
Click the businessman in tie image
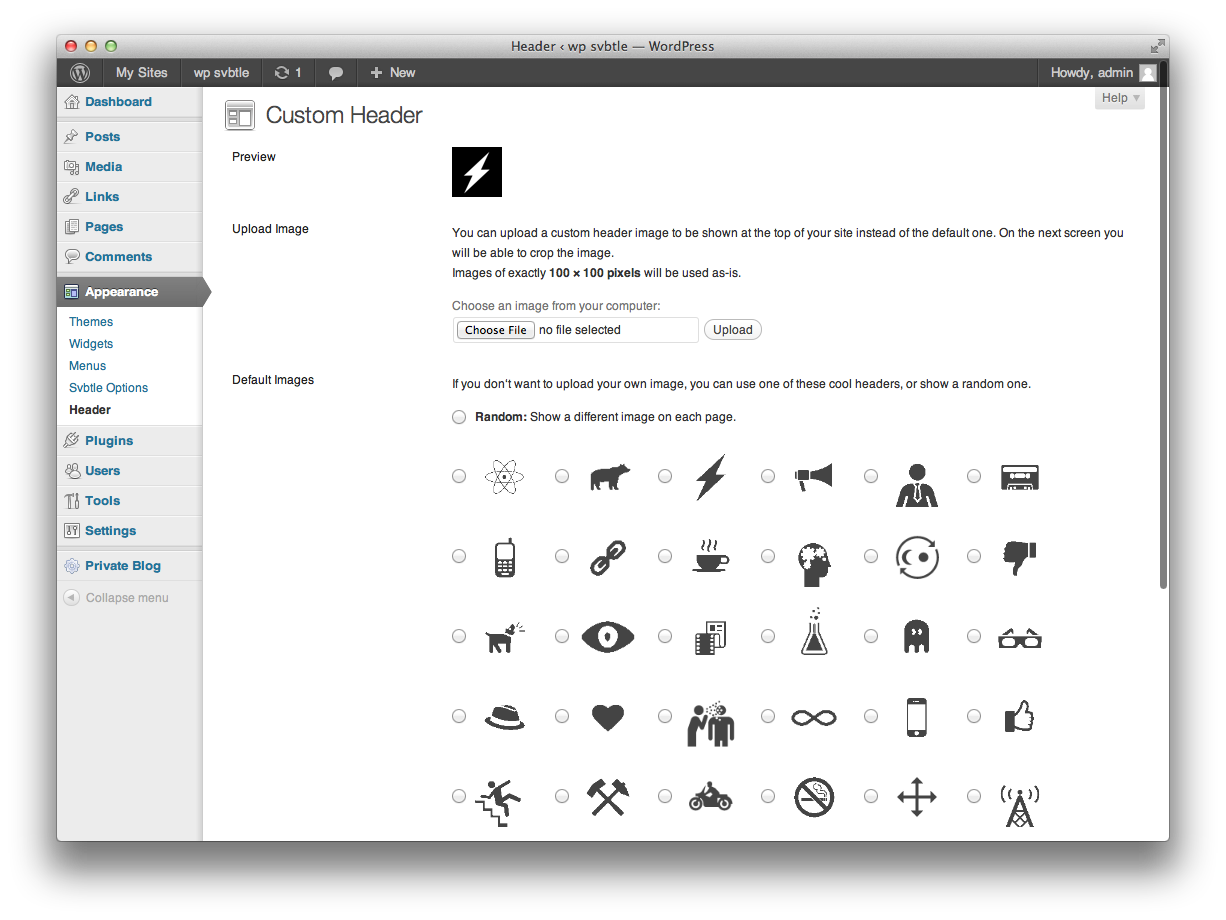tap(917, 485)
